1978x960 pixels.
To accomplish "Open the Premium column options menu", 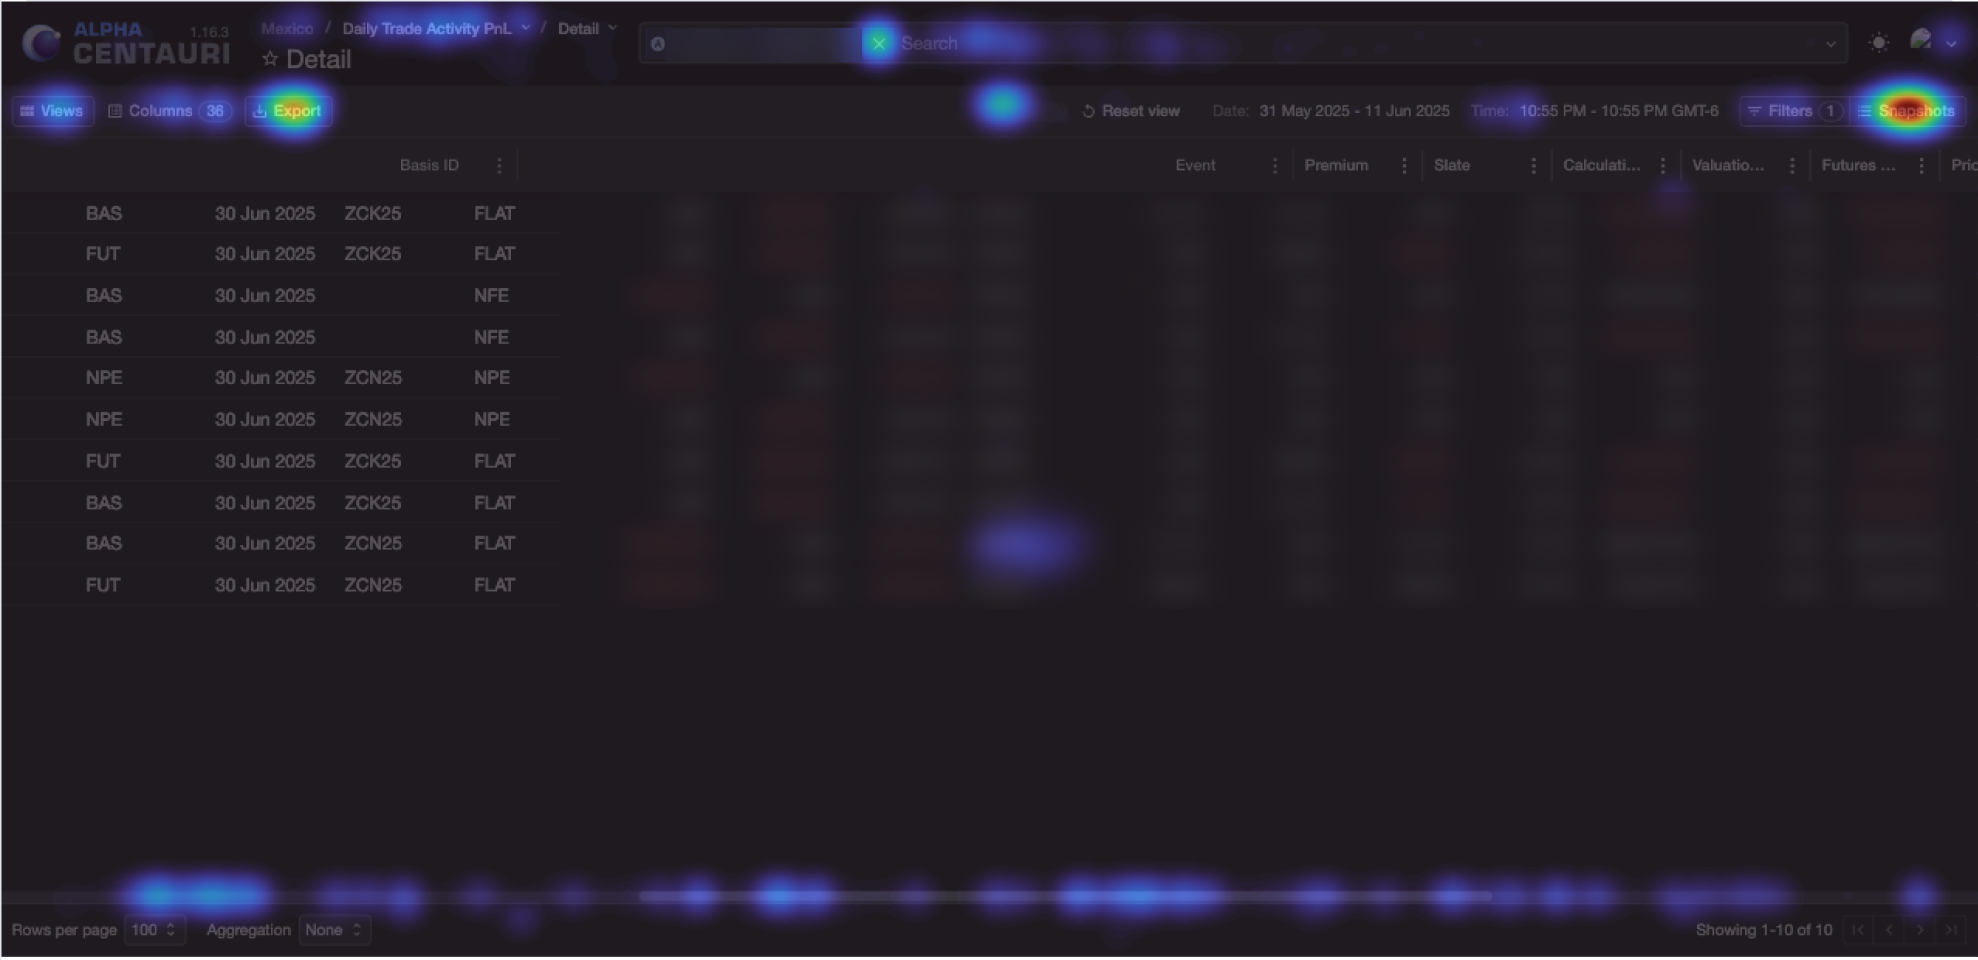I will coord(1404,166).
